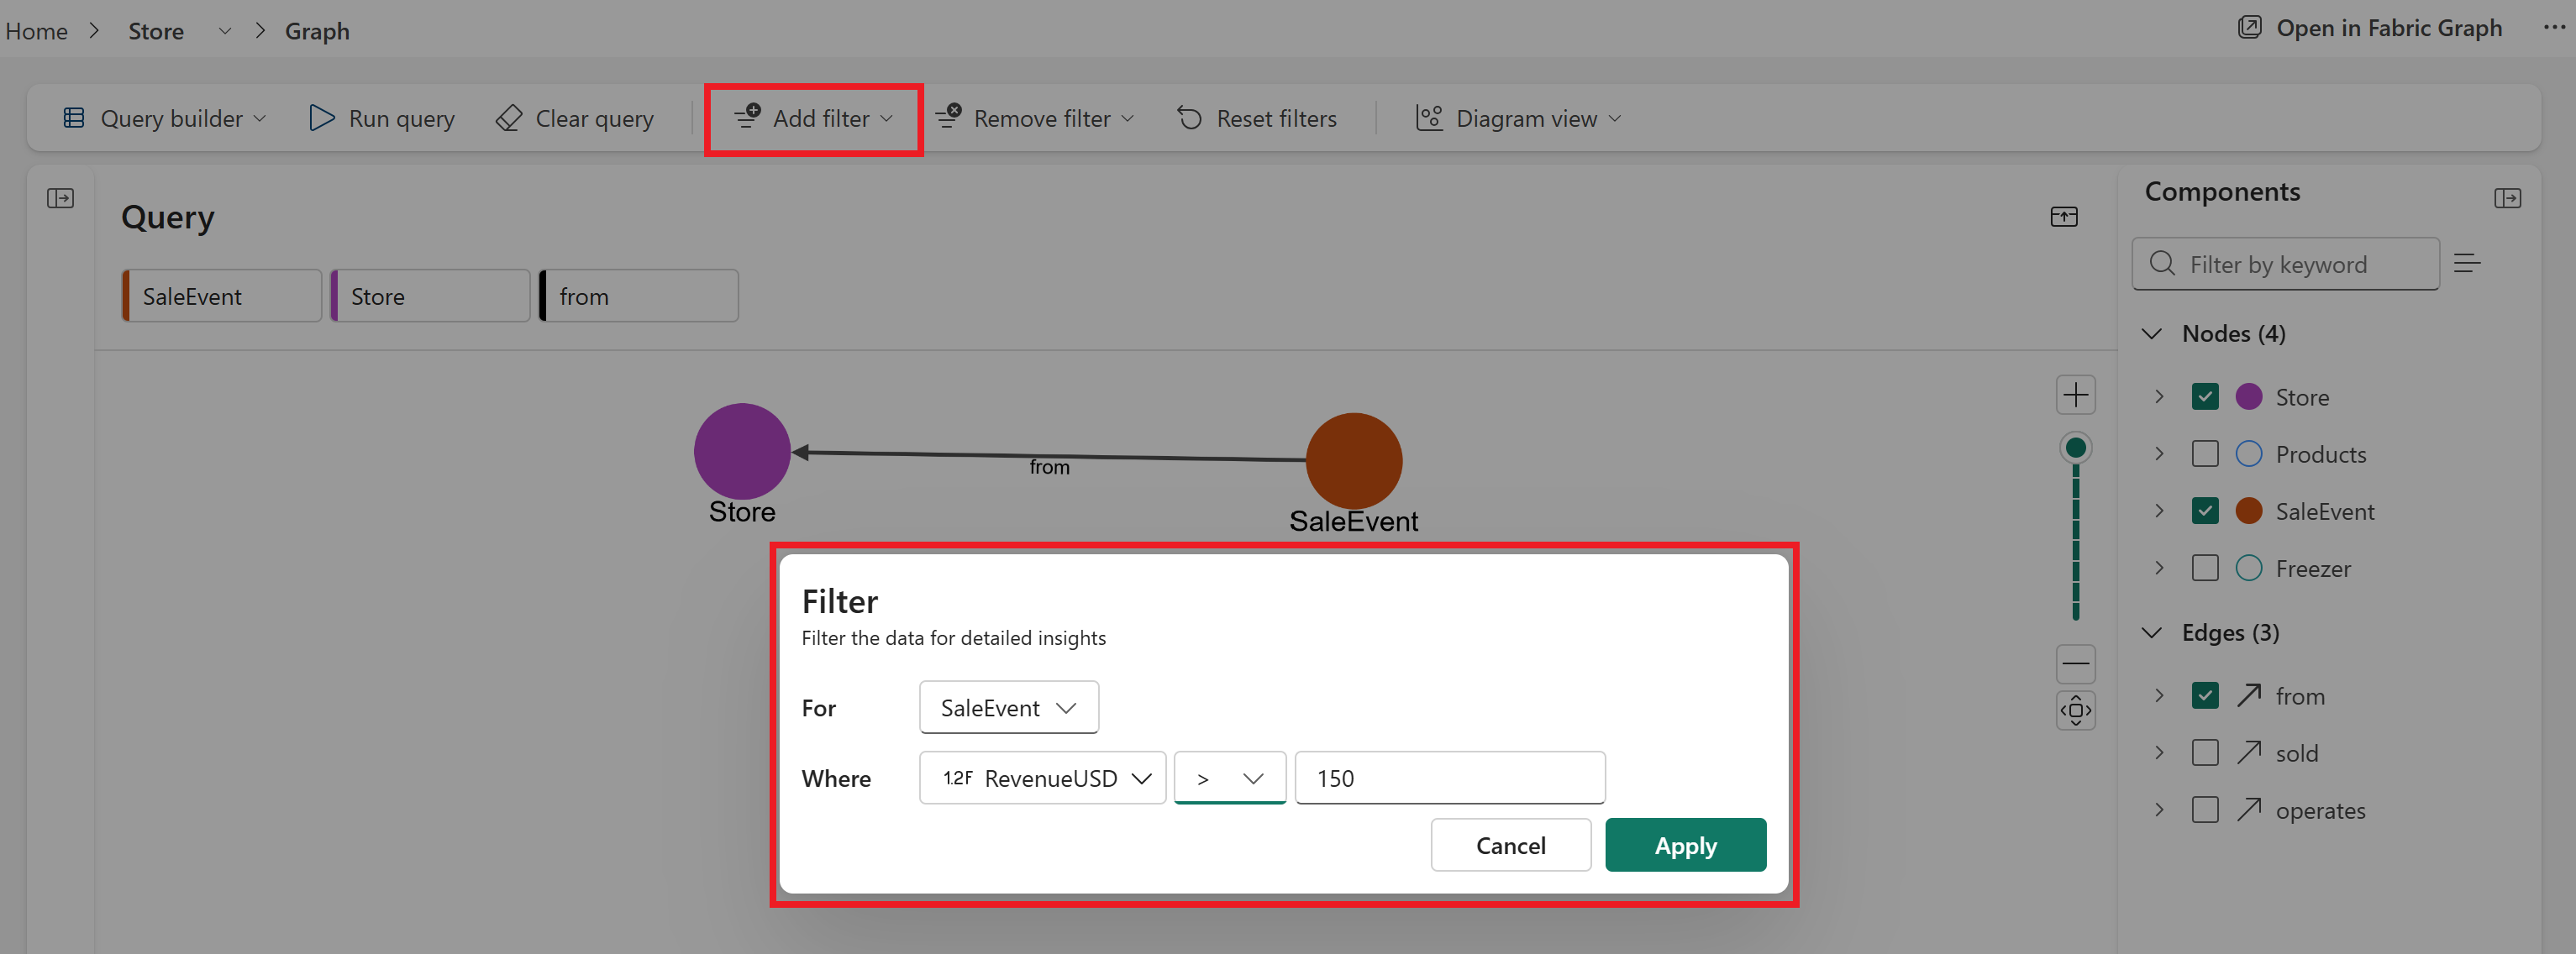This screenshot has width=2576, height=954.
Task: Expand the from edge row
Action: point(2159,696)
